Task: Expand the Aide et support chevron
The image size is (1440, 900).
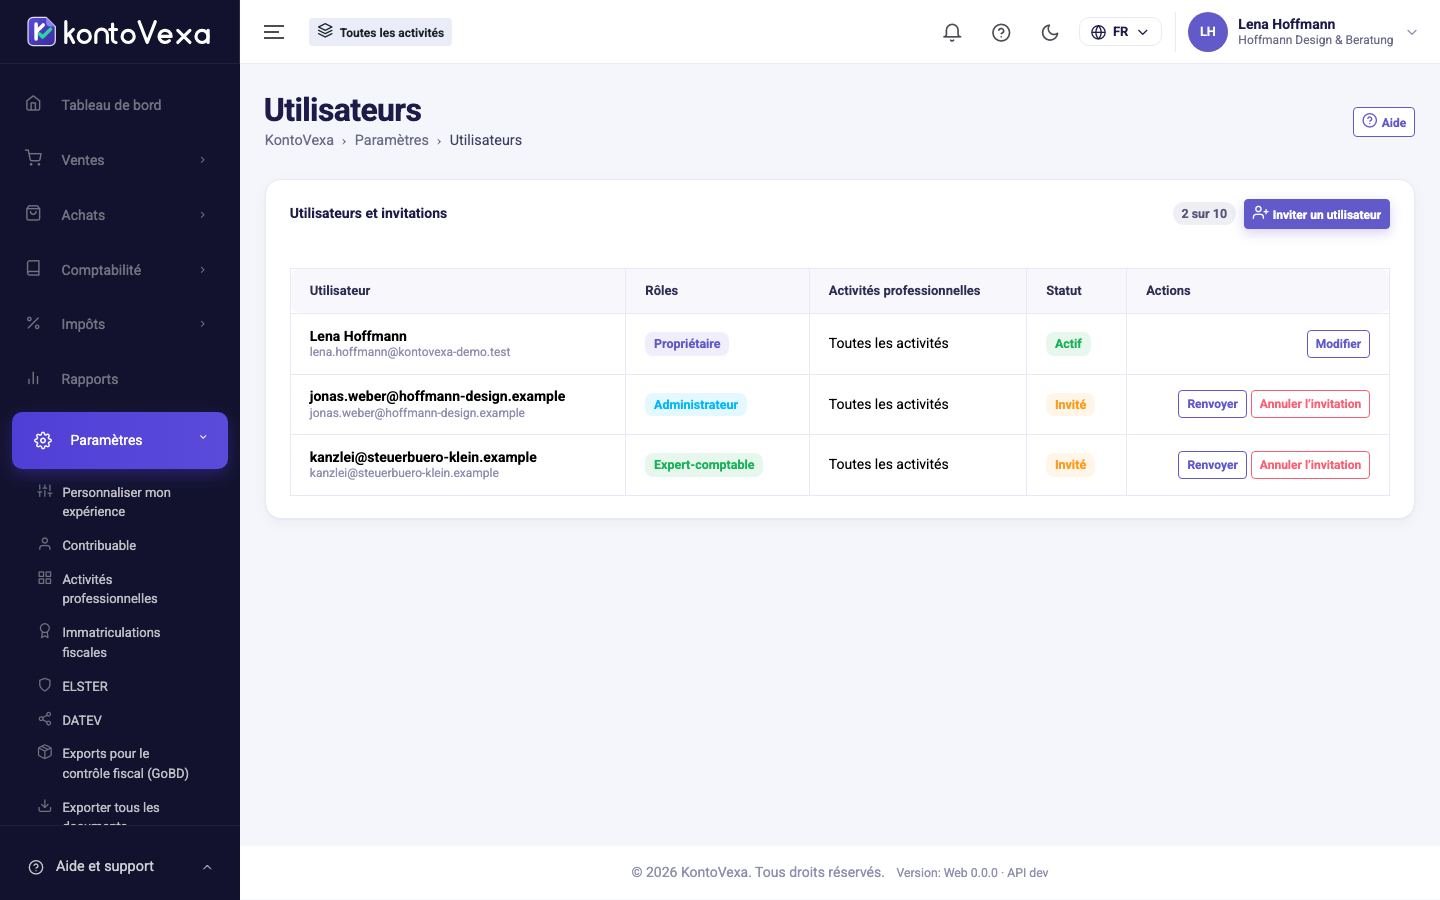Action: point(207,867)
